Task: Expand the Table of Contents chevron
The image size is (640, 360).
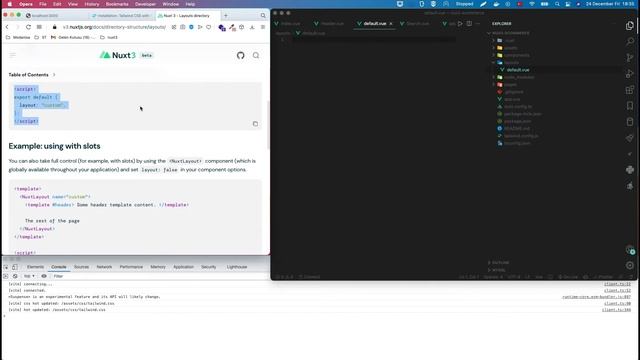Action: 54,75
